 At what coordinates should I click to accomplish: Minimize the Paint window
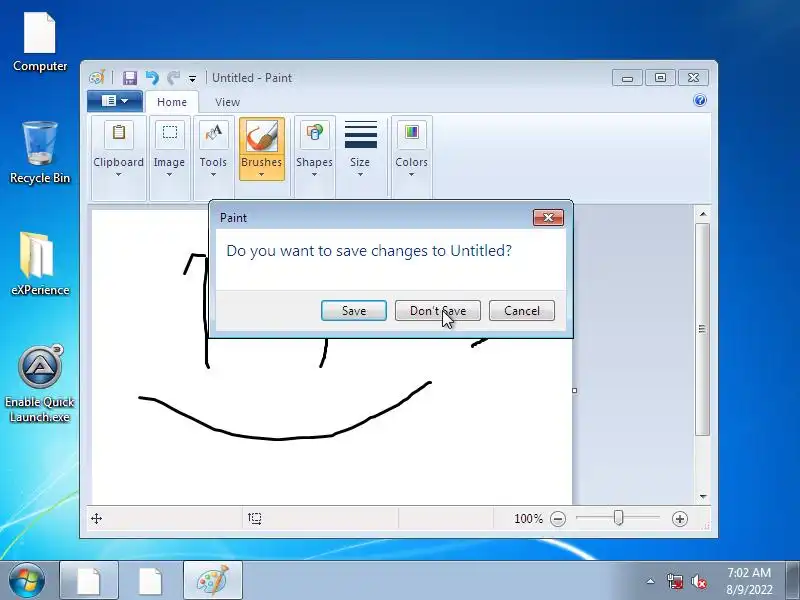tap(628, 78)
